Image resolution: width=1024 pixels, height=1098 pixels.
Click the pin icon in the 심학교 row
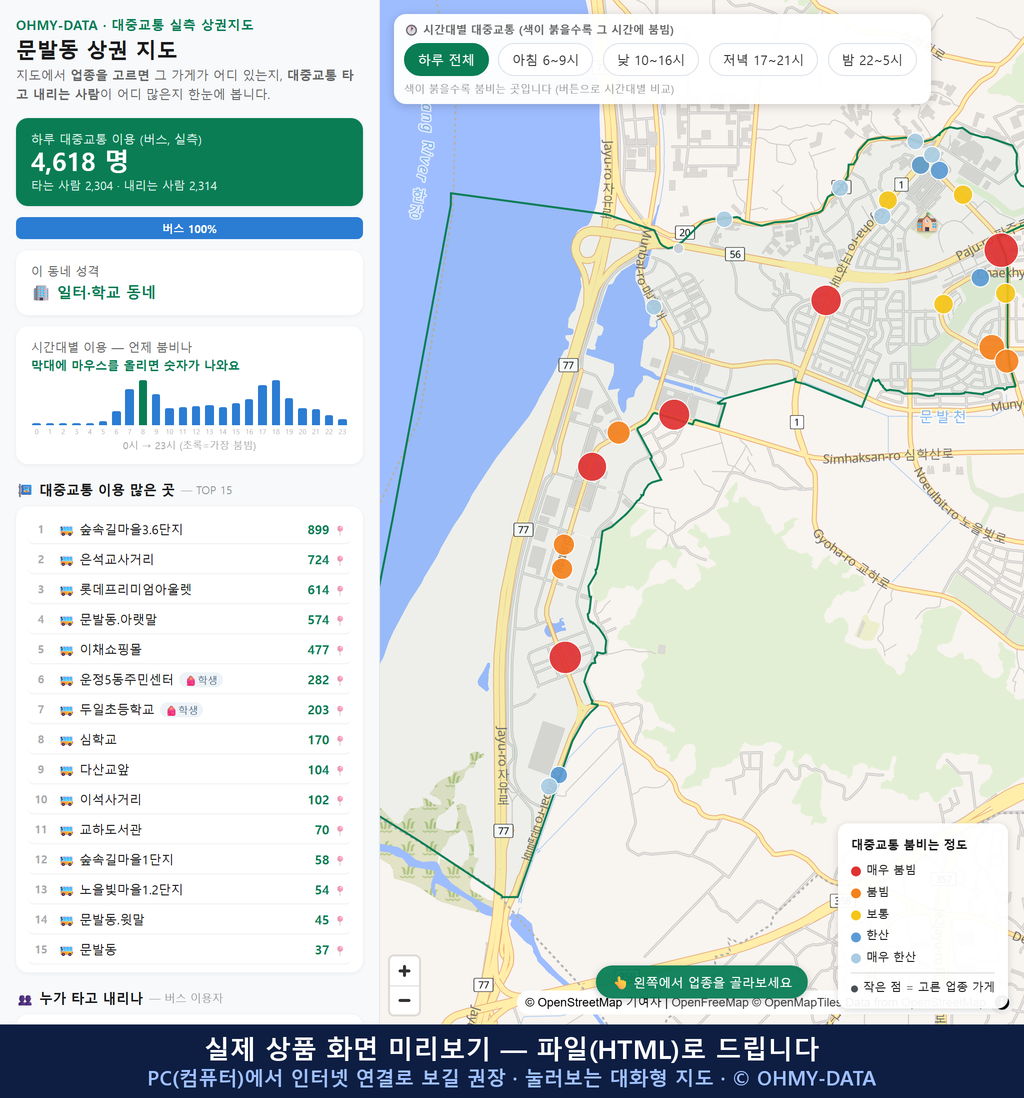(x=340, y=740)
